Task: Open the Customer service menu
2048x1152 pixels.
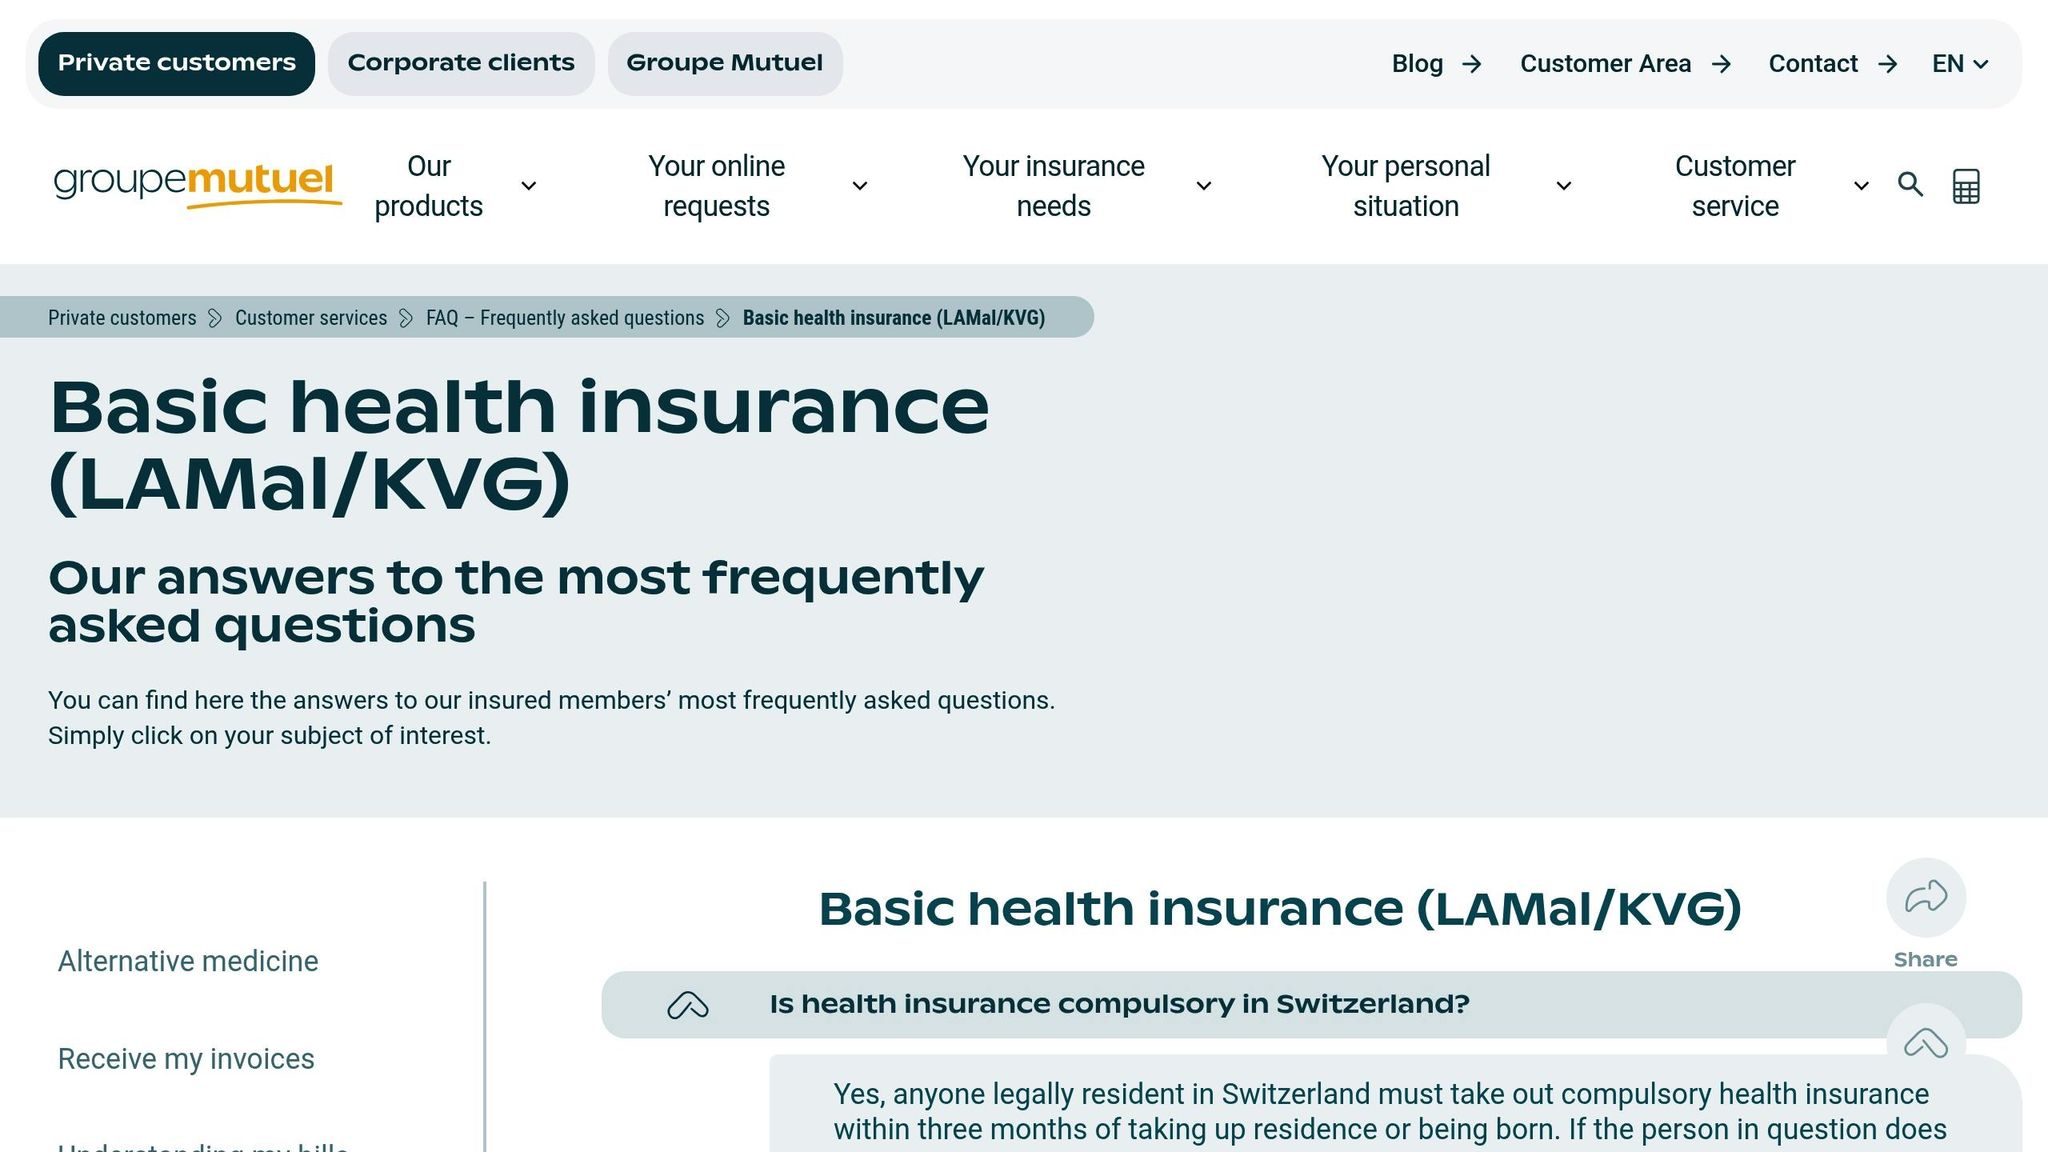Action: [1735, 186]
